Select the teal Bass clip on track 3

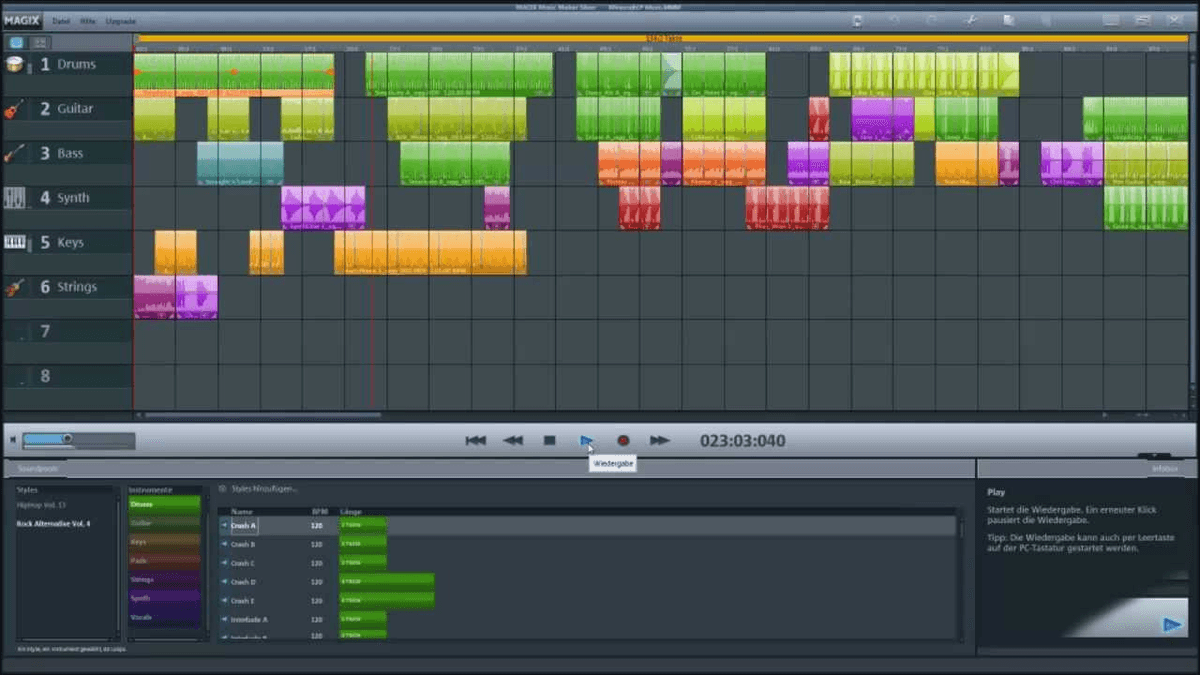click(x=240, y=163)
